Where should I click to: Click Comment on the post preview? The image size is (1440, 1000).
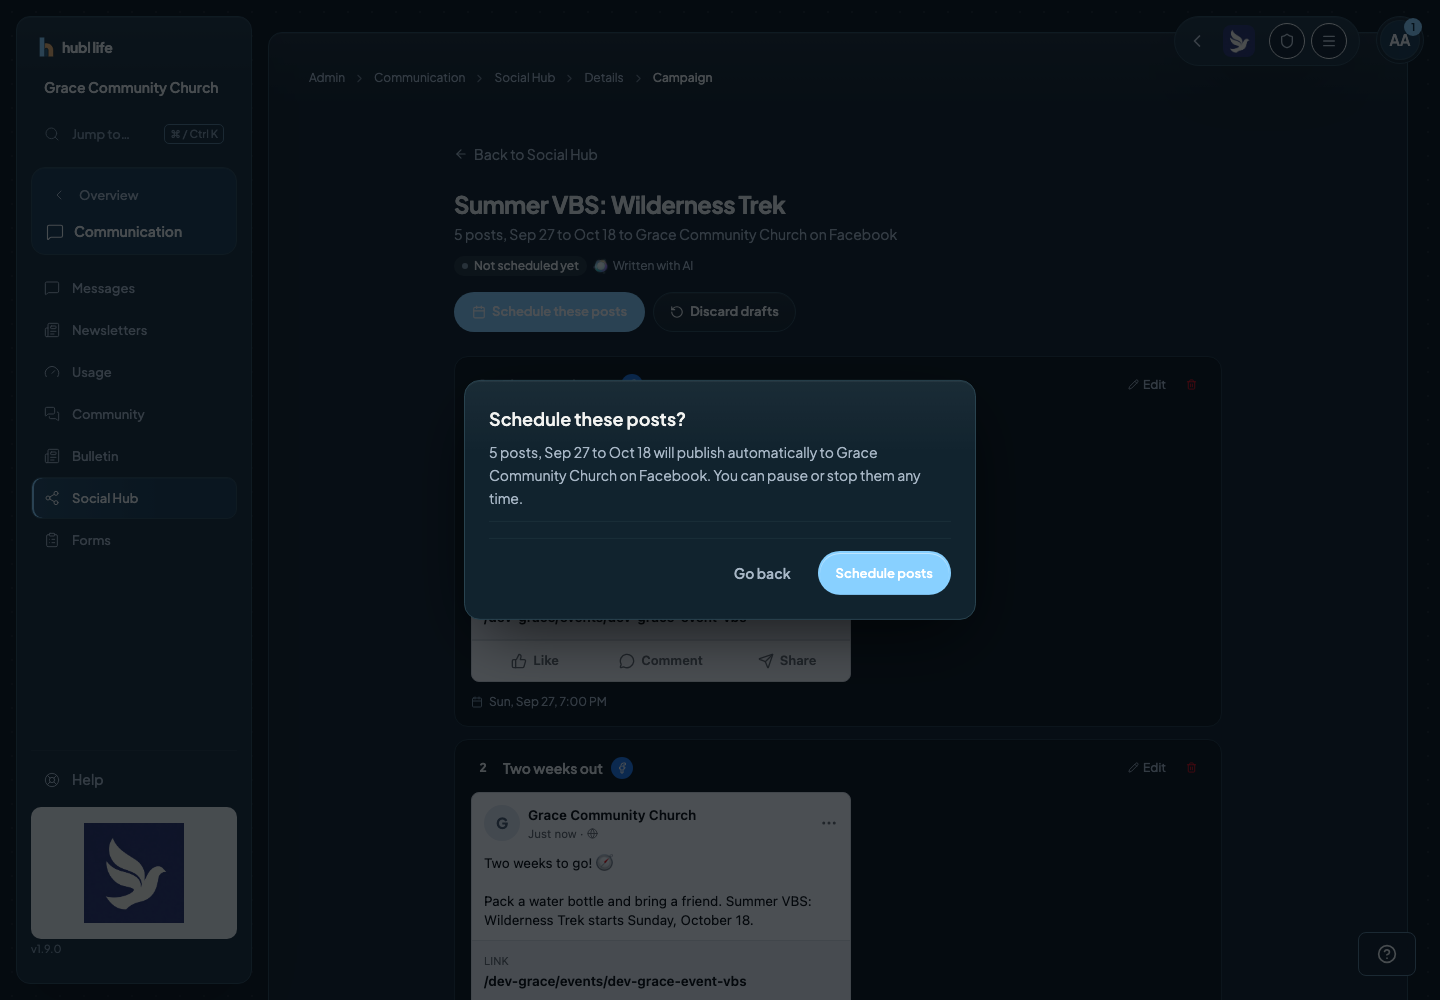point(661,661)
